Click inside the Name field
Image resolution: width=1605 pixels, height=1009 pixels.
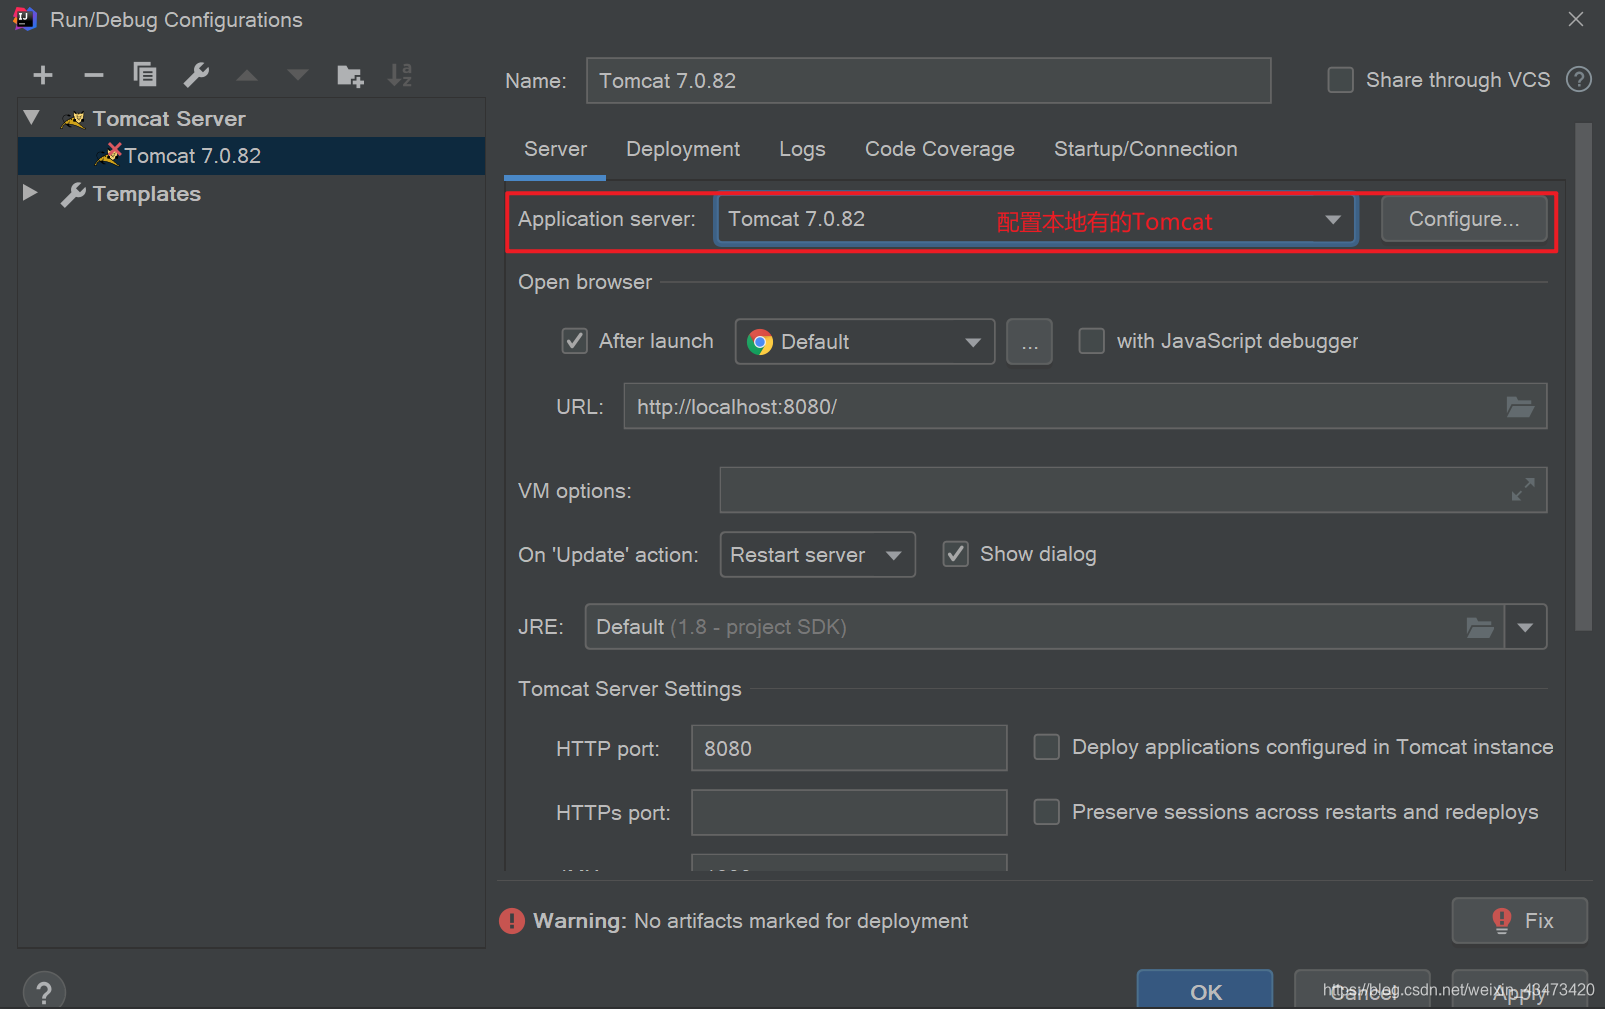[x=928, y=81]
